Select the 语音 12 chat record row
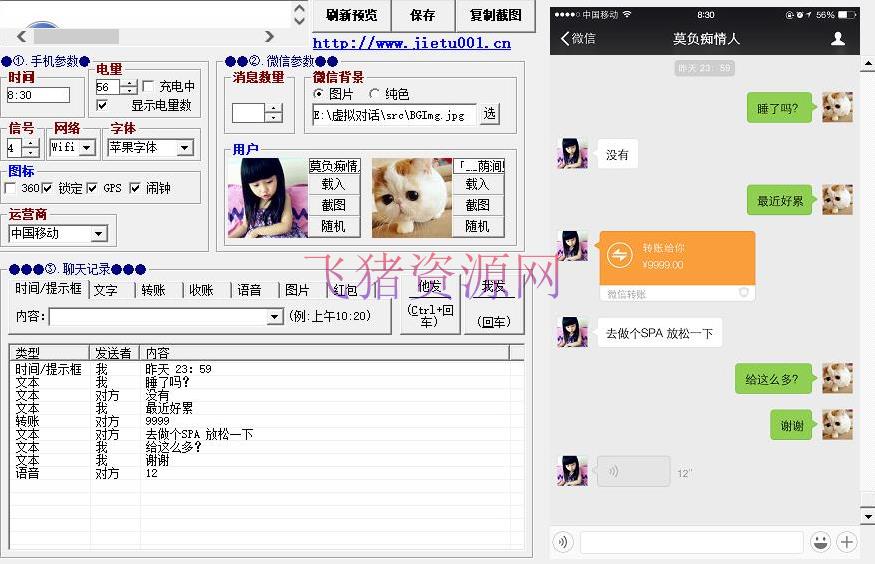This screenshot has width=875, height=564. [267, 473]
